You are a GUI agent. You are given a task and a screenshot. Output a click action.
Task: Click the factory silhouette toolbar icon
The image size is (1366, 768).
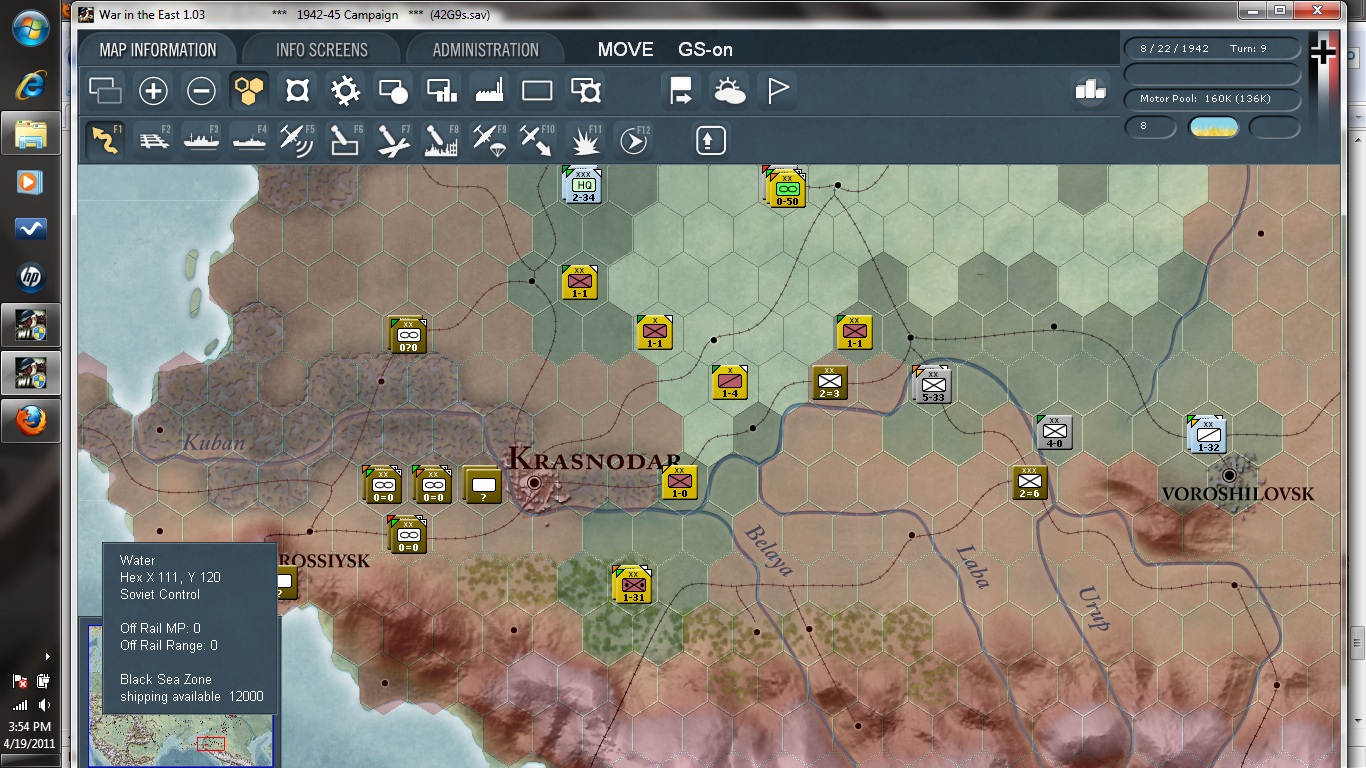[x=489, y=91]
